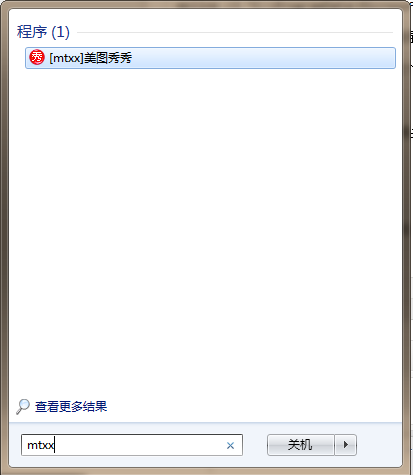
Task: Click the blue X in the search field
Action: (230, 445)
